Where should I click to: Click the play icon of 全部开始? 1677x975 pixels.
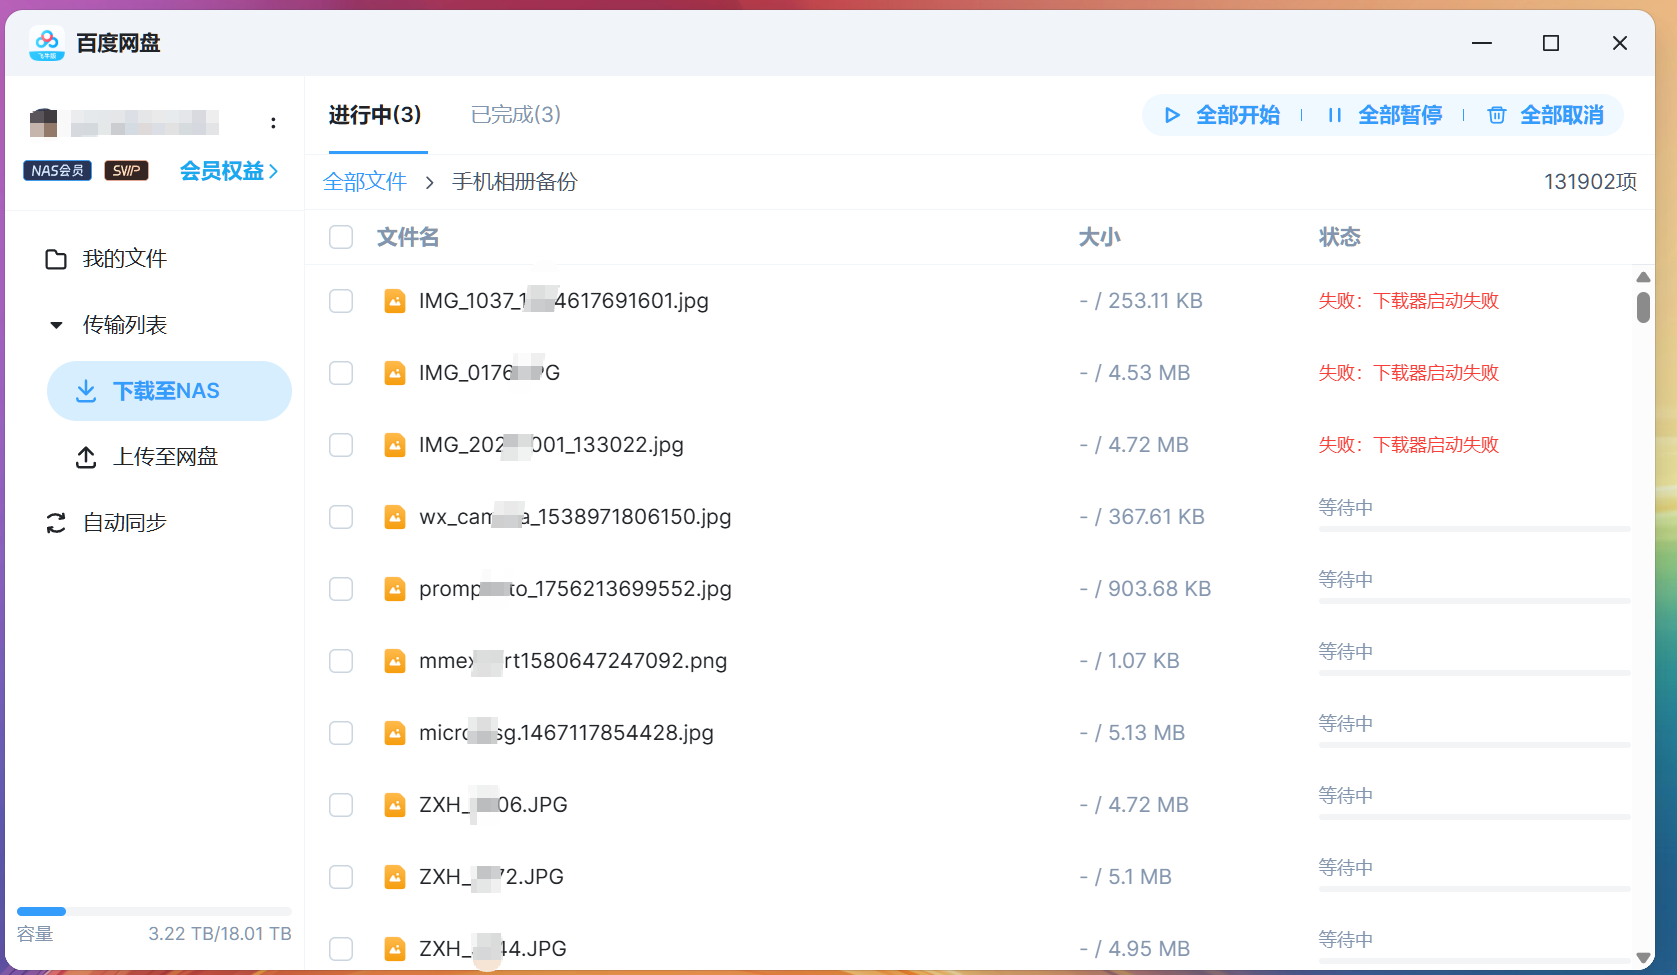pyautogui.click(x=1173, y=115)
